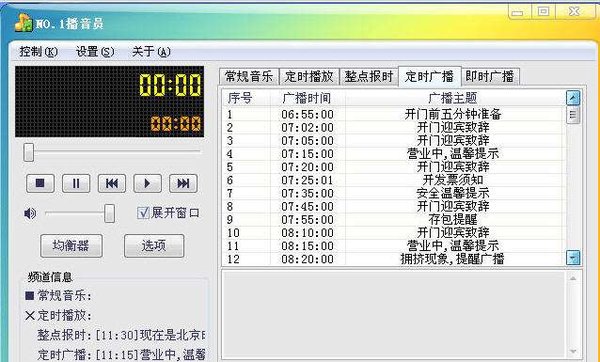Screen dimensions: 600x362
Task: Switch to the 定时播放 tab
Action: coord(309,77)
